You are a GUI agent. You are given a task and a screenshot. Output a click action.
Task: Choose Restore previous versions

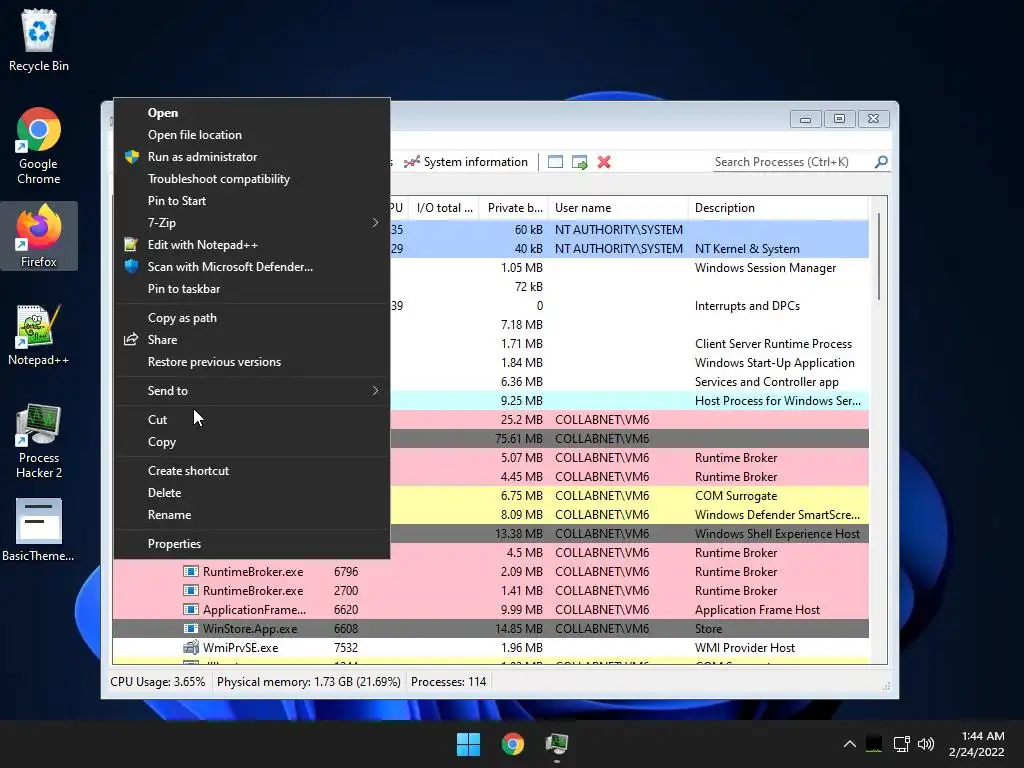point(252,361)
